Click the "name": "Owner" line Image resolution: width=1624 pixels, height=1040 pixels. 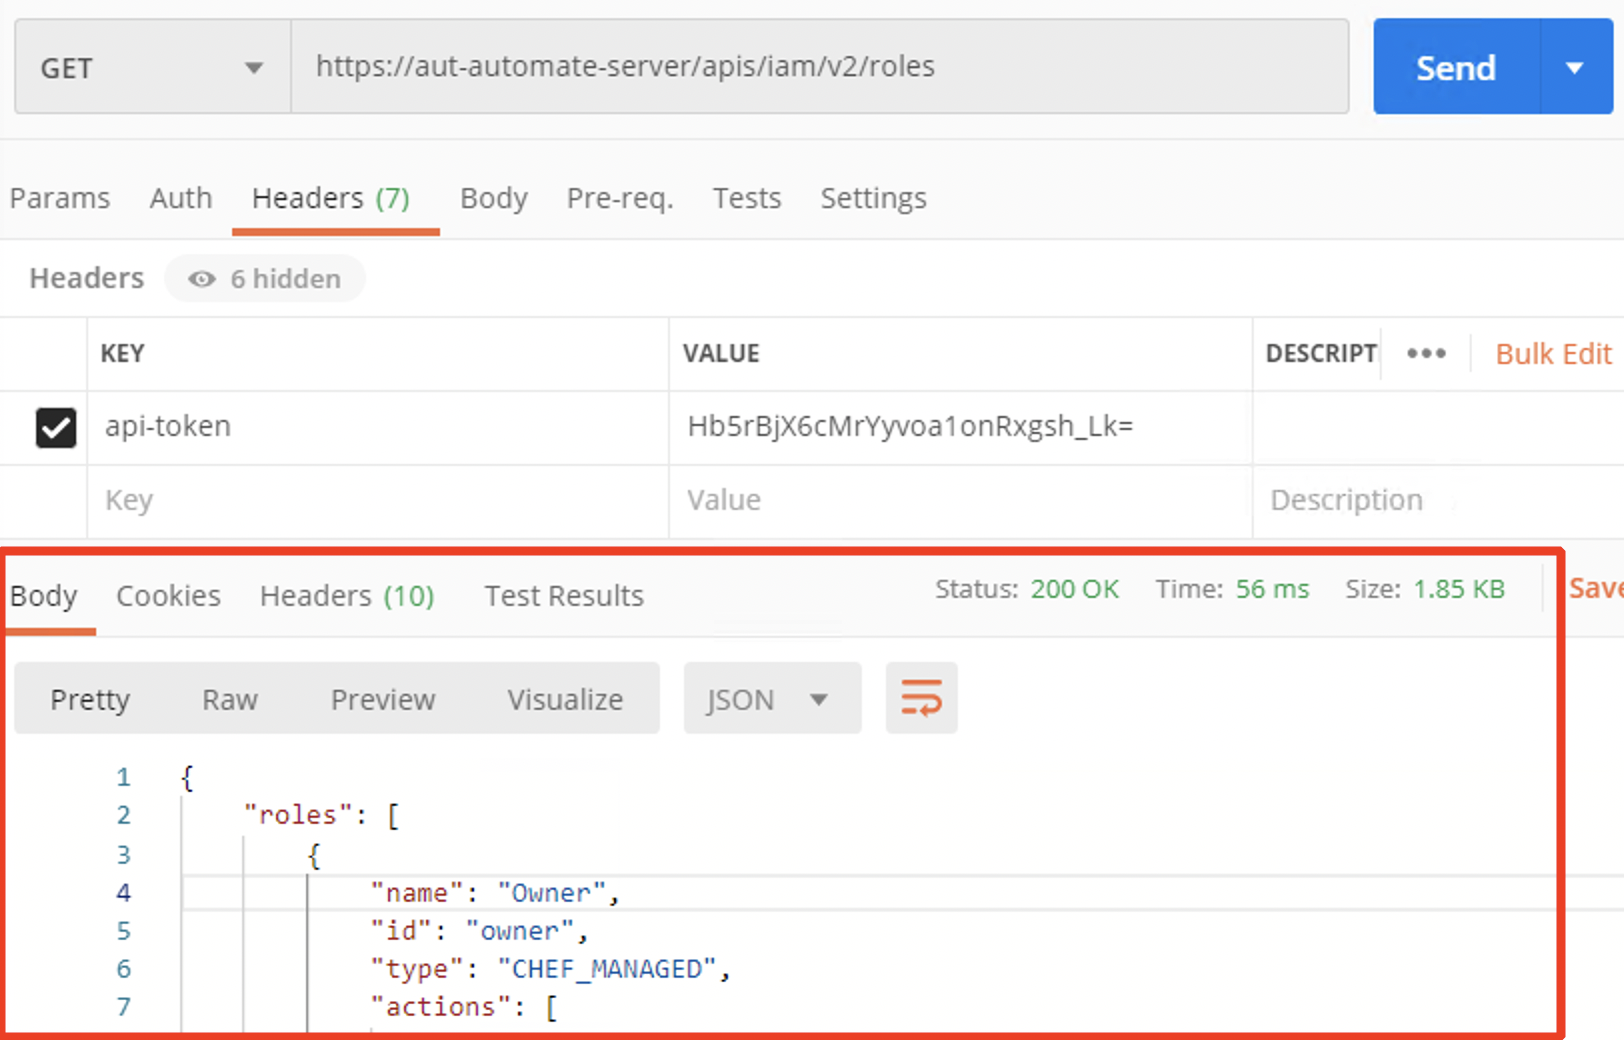coord(495,893)
